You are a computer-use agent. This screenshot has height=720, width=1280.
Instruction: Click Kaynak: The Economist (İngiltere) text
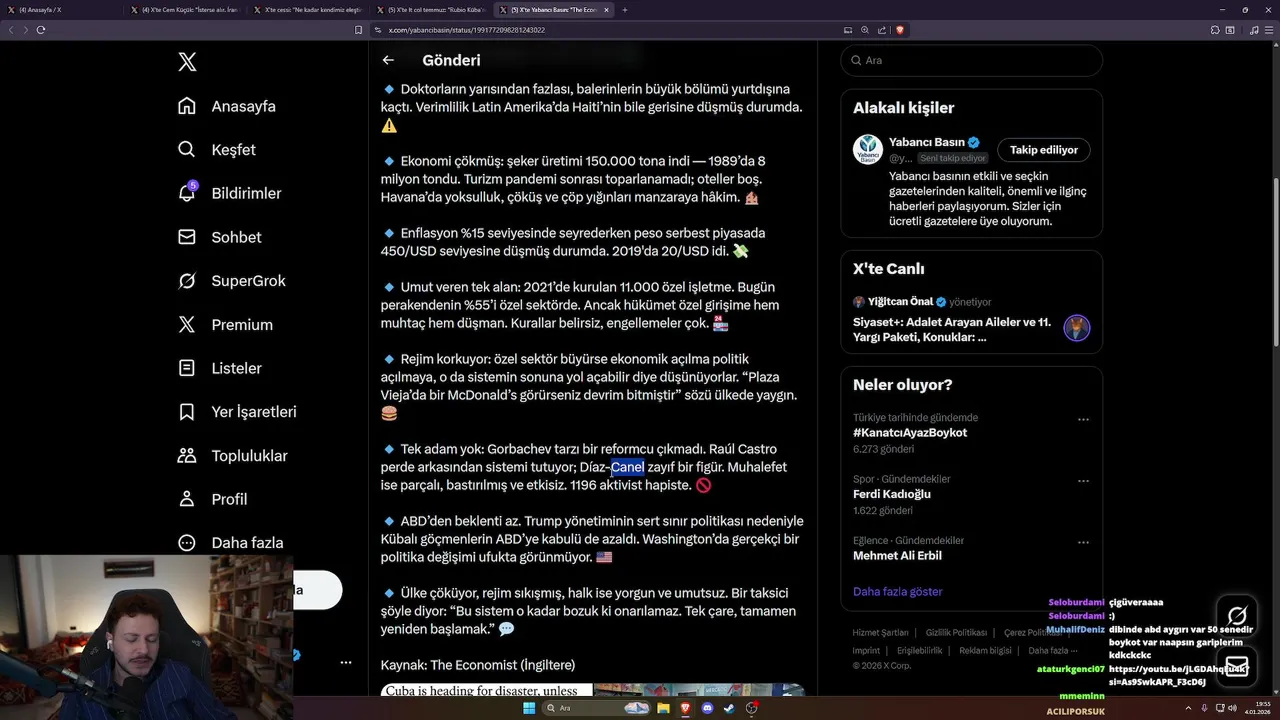click(x=478, y=665)
